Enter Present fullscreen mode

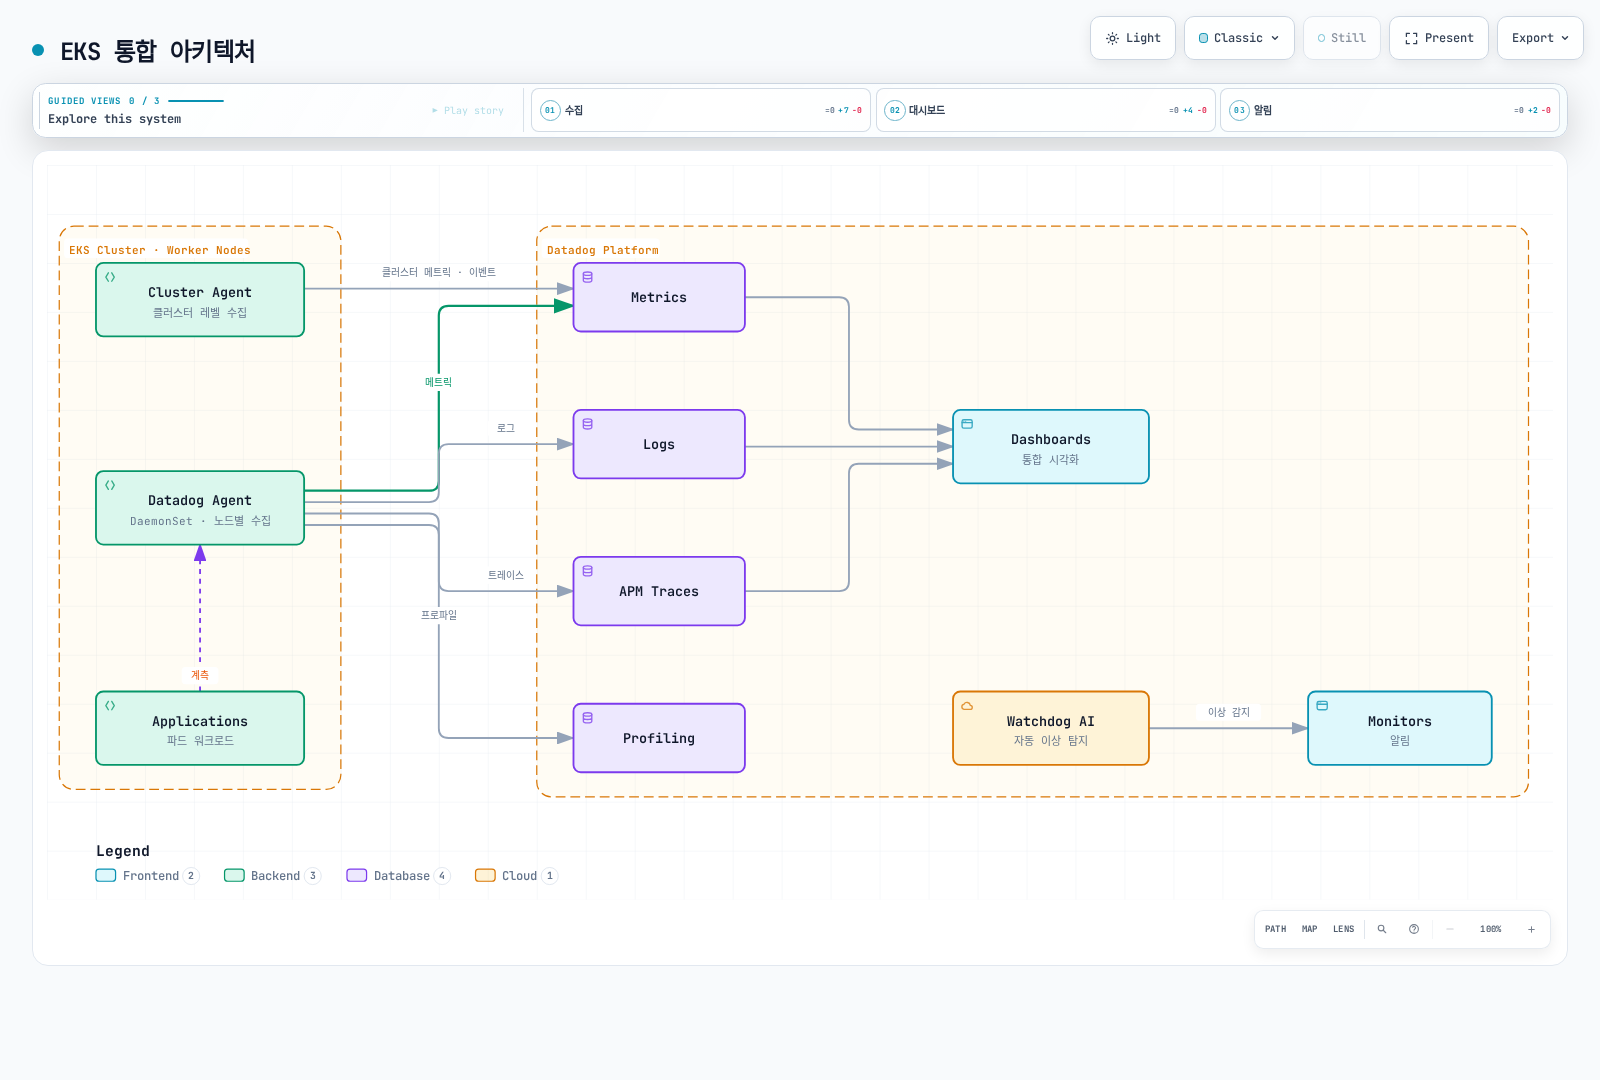click(1439, 38)
